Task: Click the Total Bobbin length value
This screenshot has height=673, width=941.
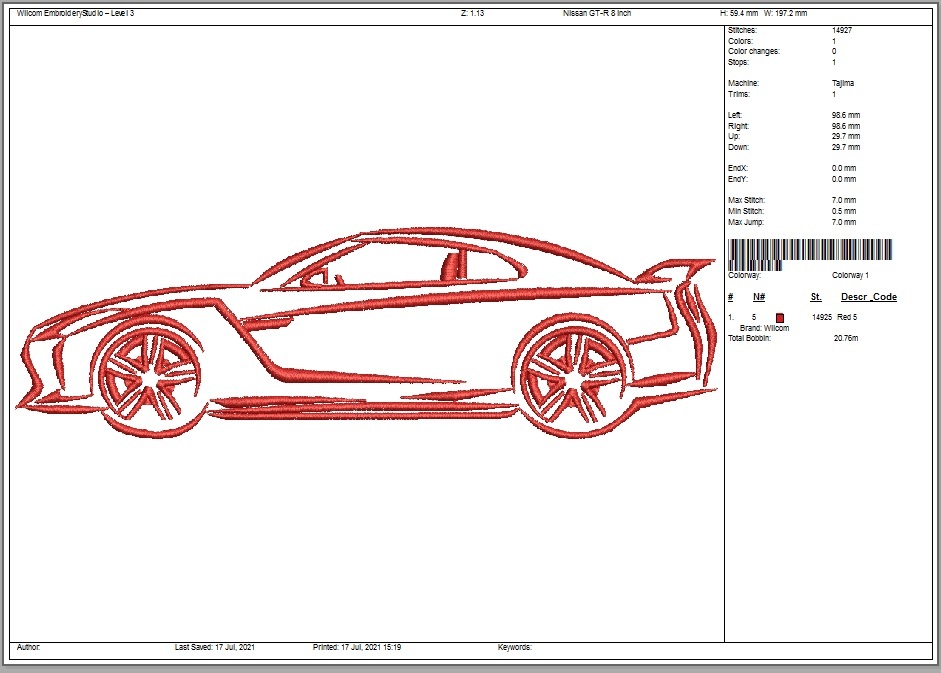Action: (846, 338)
